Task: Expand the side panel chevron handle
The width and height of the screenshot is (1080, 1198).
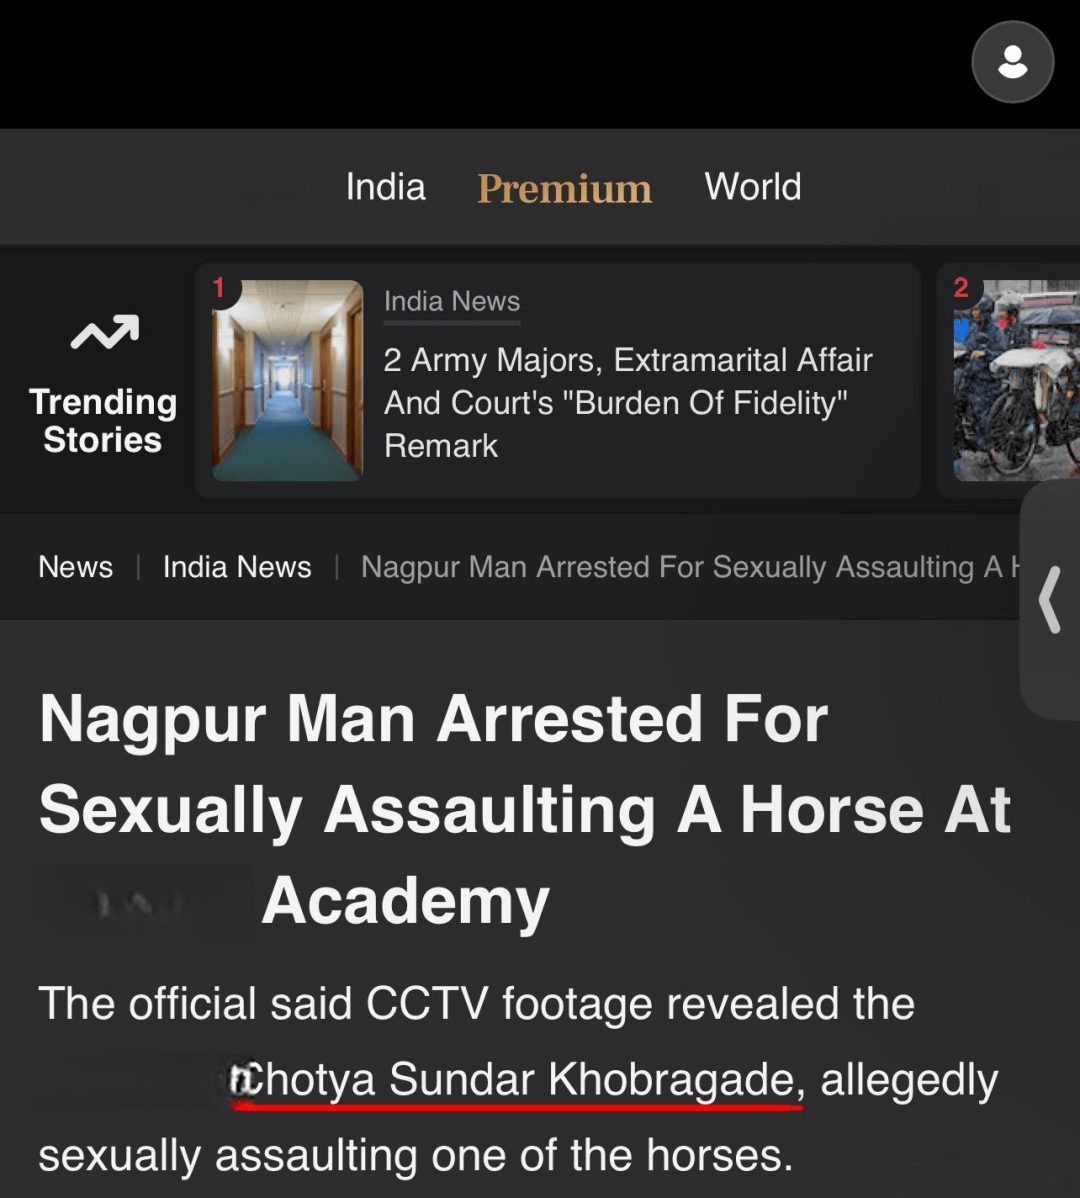Action: 1050,600
